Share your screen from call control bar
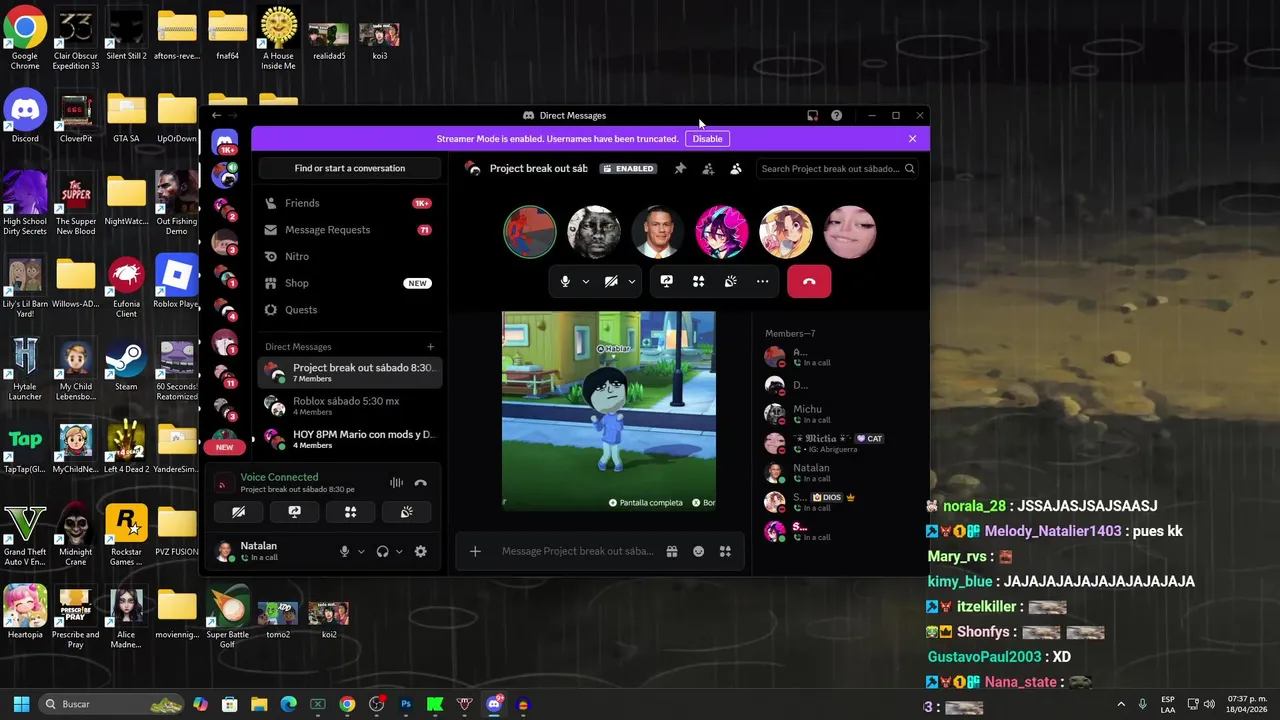This screenshot has width=1280, height=720. [x=667, y=282]
